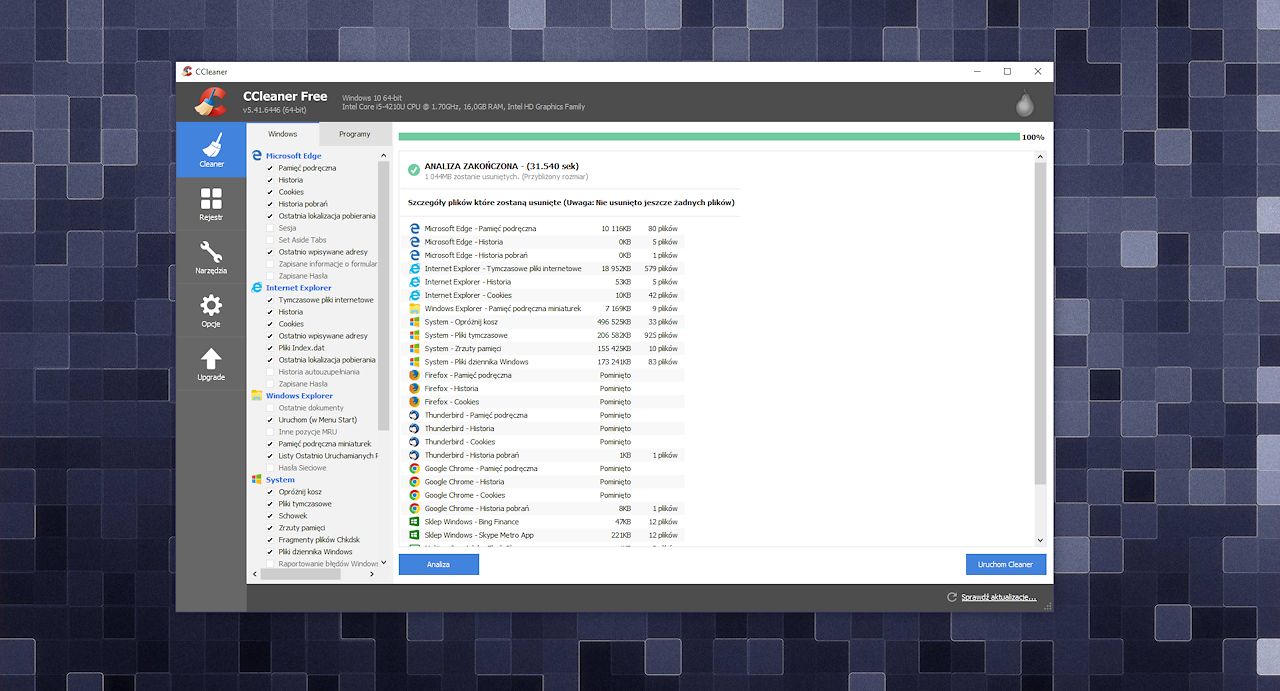Click the Uruchom Cleaner button
1280x691 pixels.
pyautogui.click(x=1006, y=564)
